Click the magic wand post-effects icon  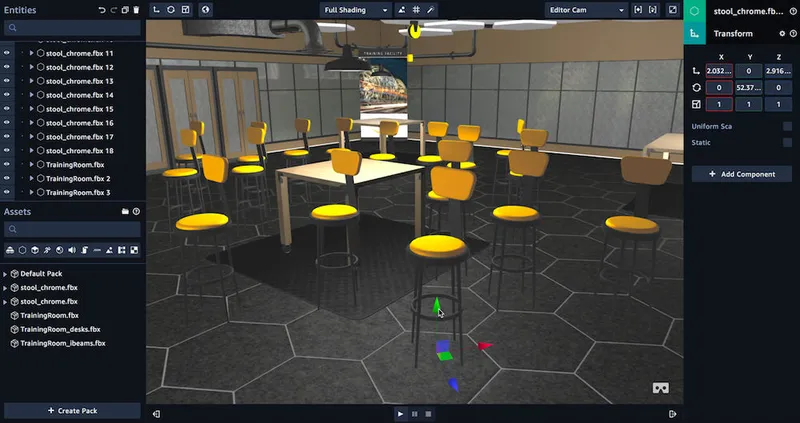pyautogui.click(x=431, y=10)
